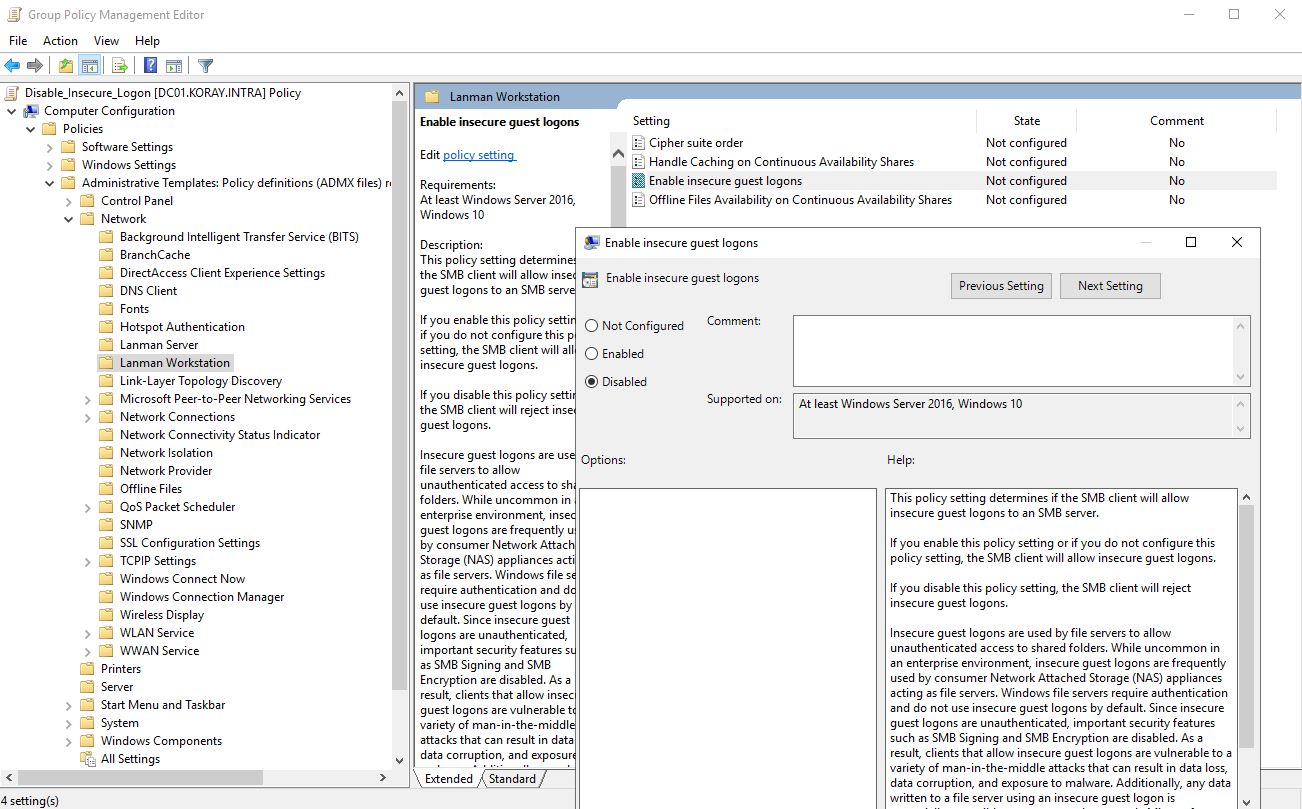Viewport: 1302px width, 809px height.
Task: Click the Filter funnel toolbar icon
Action: coord(206,66)
